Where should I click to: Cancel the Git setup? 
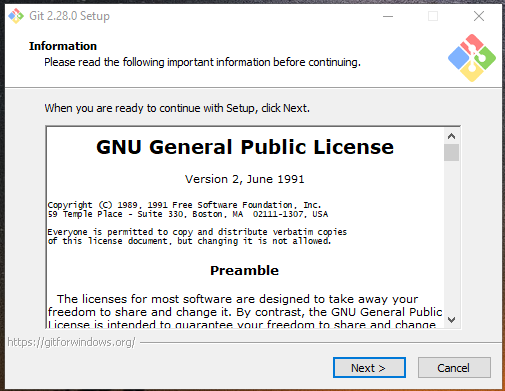click(x=454, y=368)
